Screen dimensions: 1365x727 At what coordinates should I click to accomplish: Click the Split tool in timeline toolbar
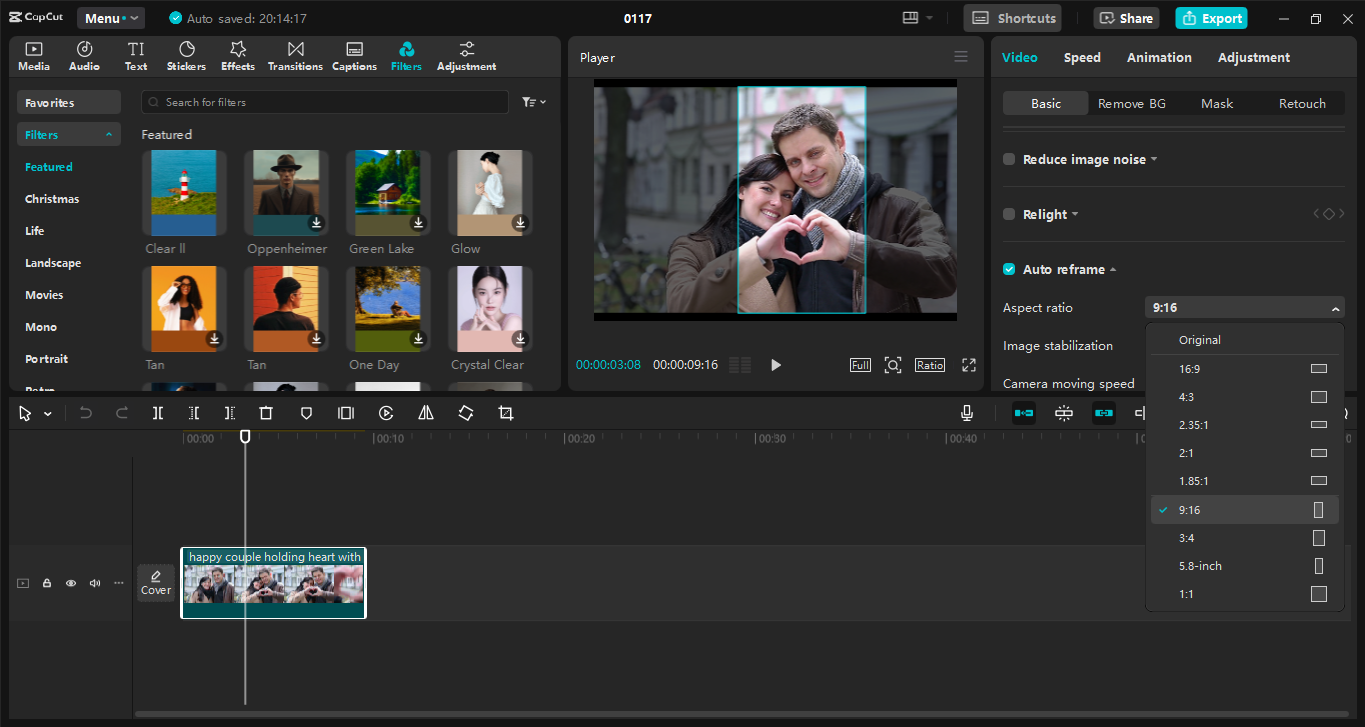click(158, 413)
